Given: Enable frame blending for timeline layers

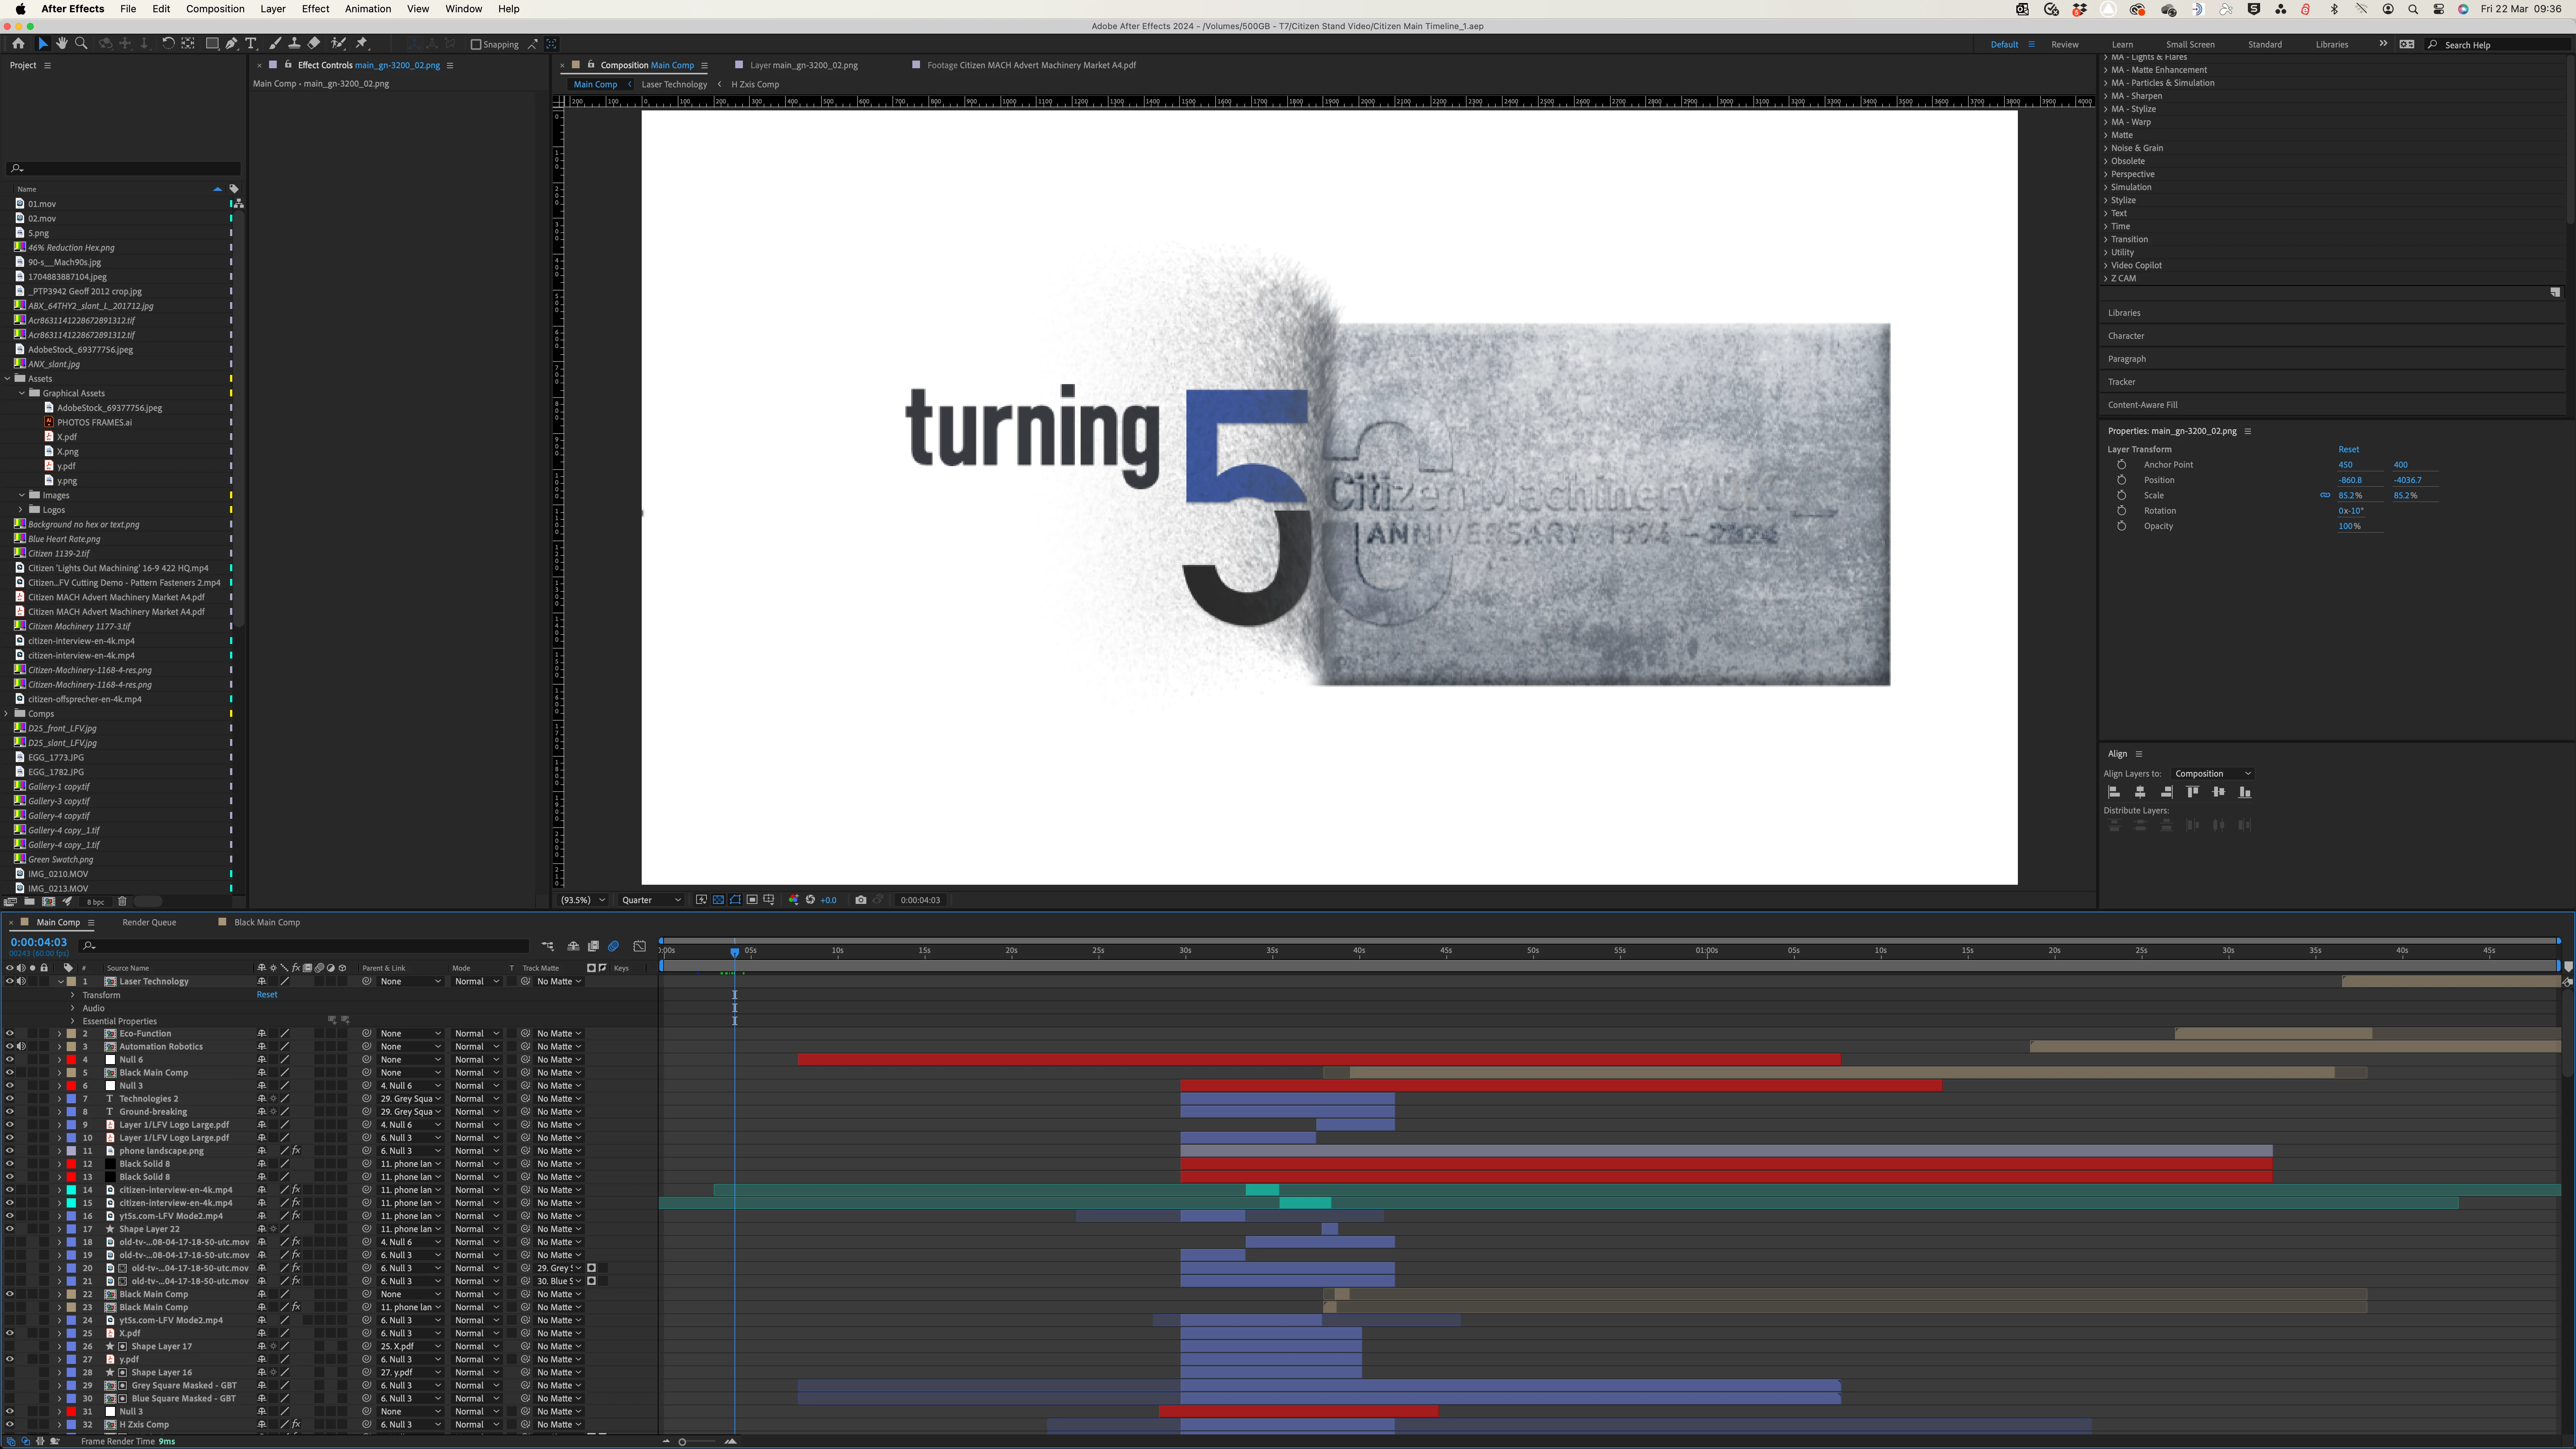Looking at the screenshot, I should [x=593, y=946].
